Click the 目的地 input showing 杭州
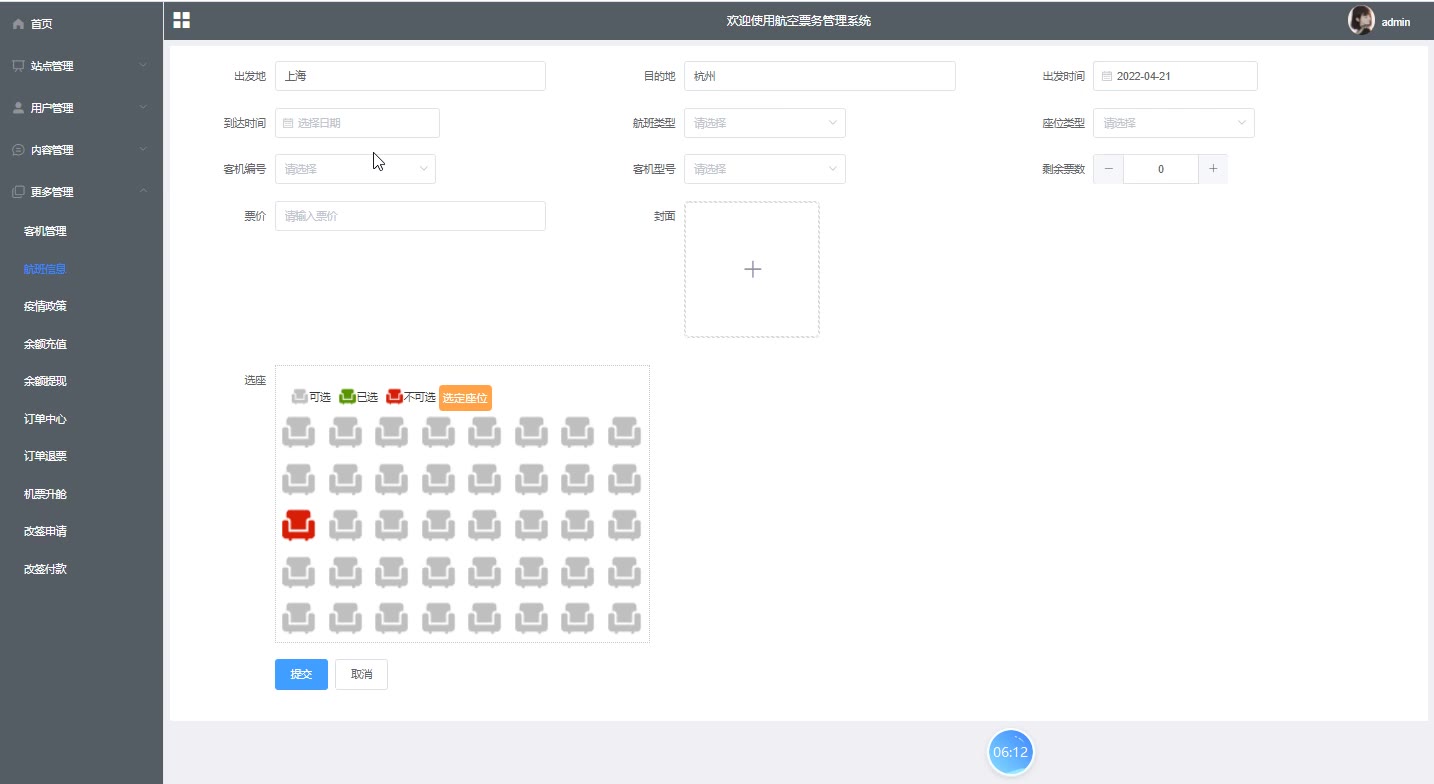This screenshot has width=1434, height=784. click(820, 76)
